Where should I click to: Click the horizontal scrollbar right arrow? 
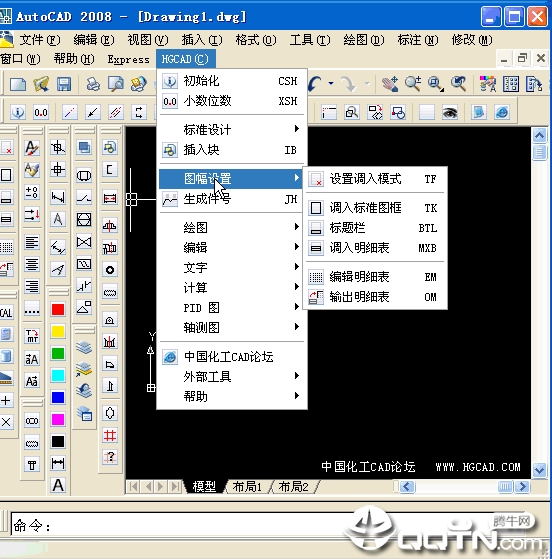[x=523, y=486]
